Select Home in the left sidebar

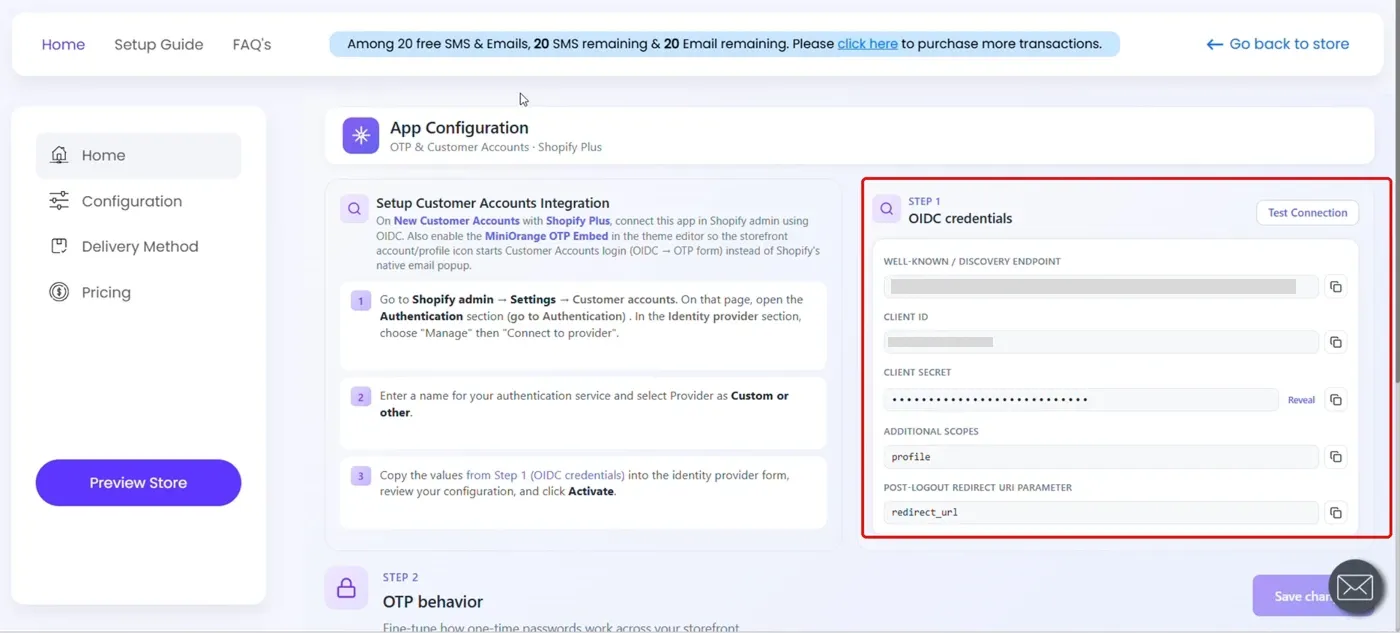coord(139,155)
